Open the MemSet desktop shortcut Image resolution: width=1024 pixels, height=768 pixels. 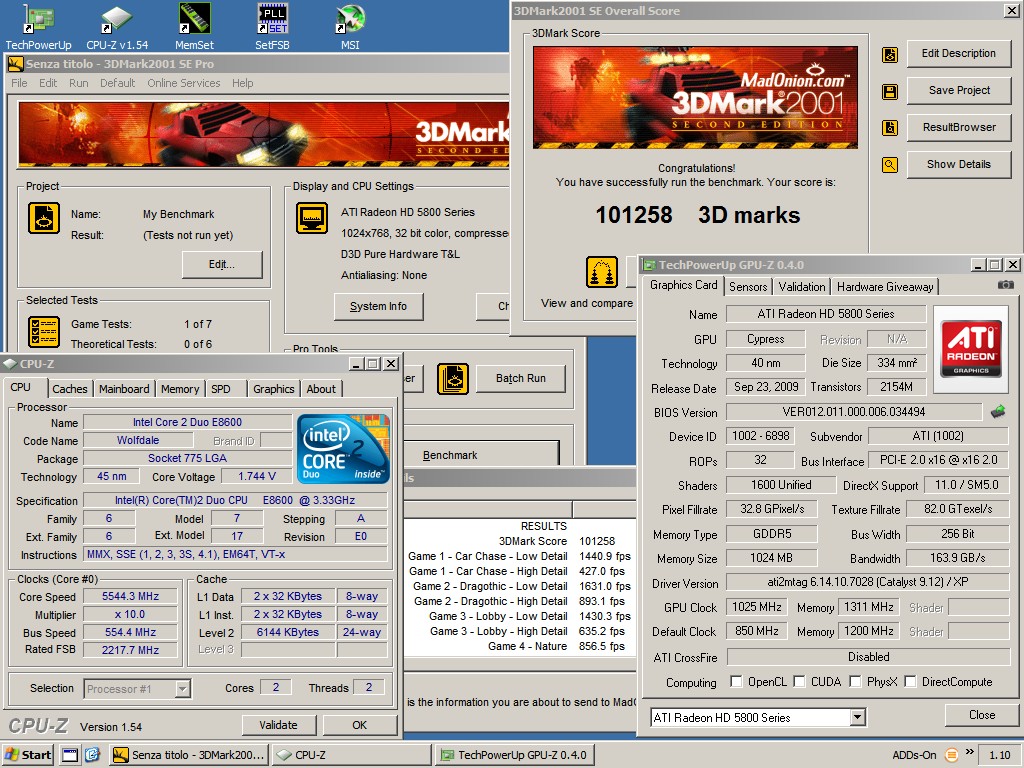pyautogui.click(x=195, y=27)
